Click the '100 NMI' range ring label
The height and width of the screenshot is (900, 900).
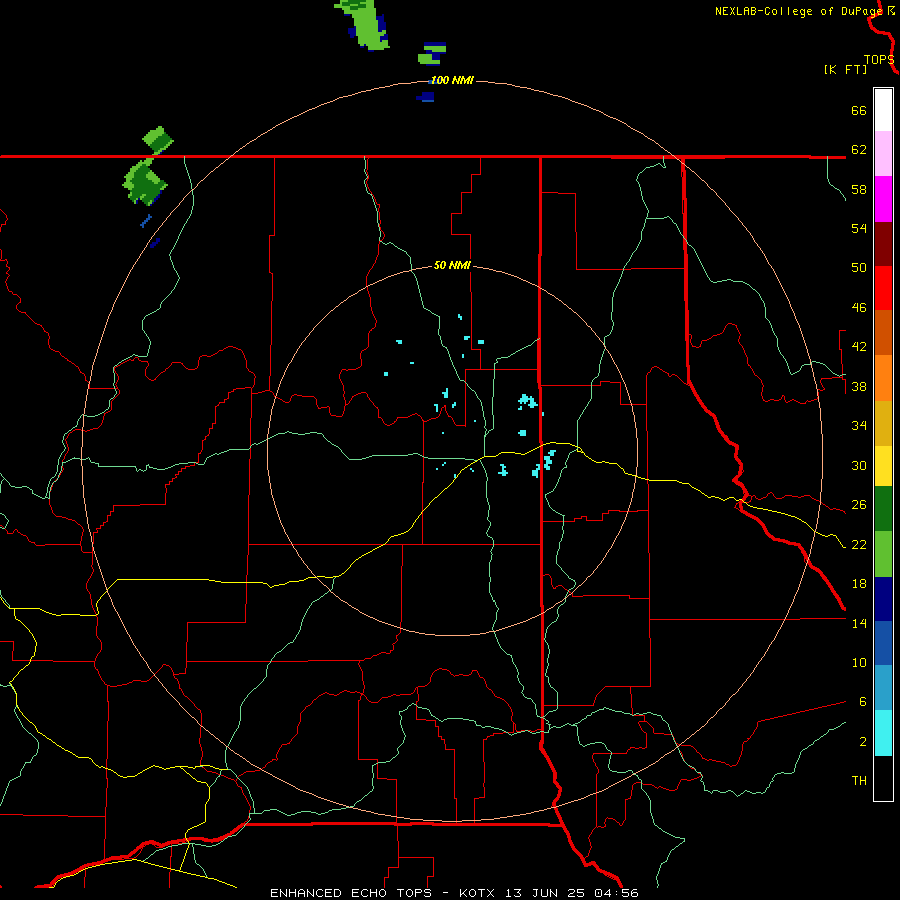(x=452, y=80)
